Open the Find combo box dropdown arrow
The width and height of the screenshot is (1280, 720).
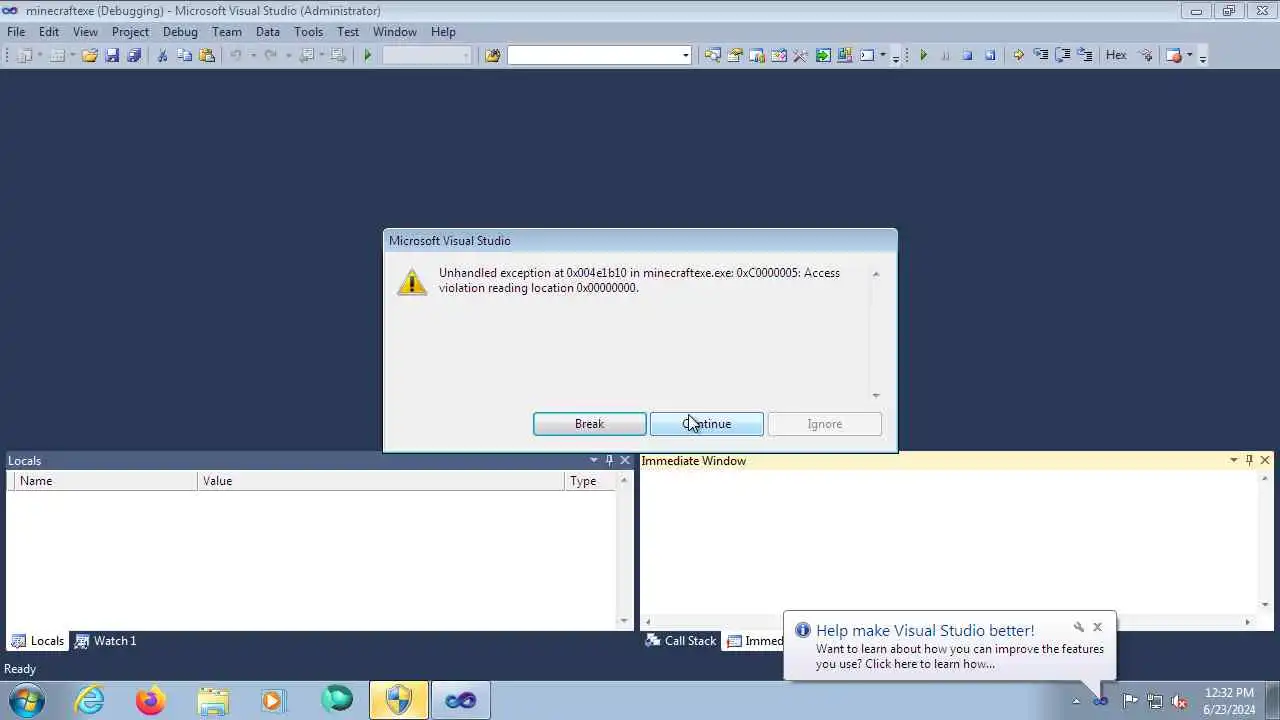(686, 55)
